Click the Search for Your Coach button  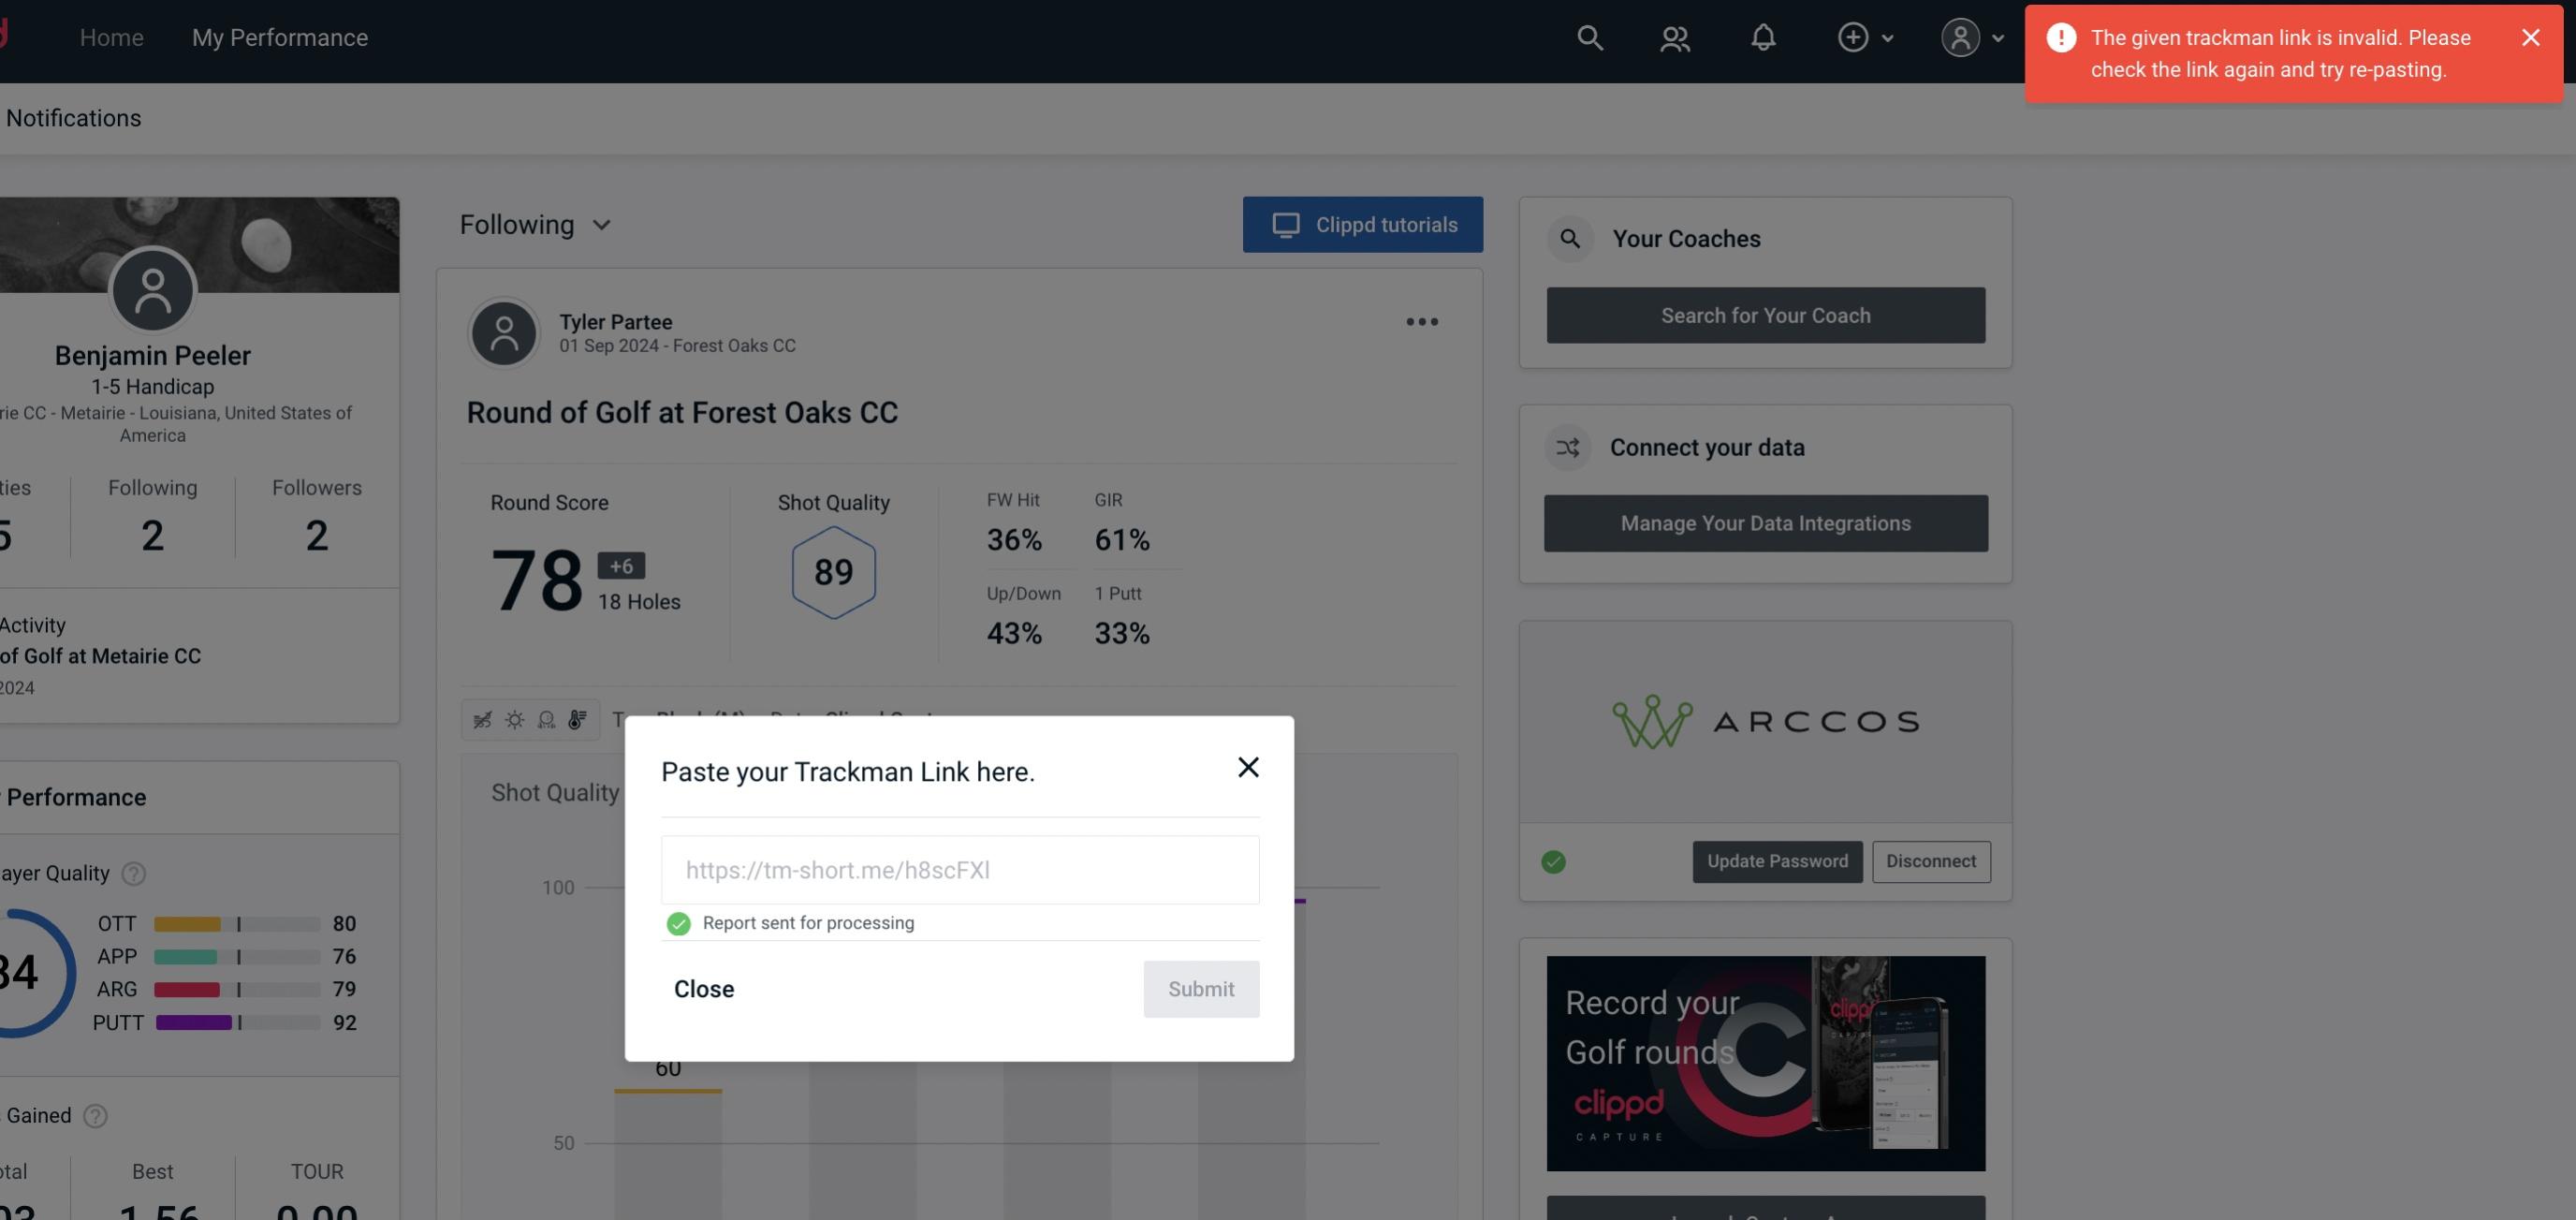1766,316
